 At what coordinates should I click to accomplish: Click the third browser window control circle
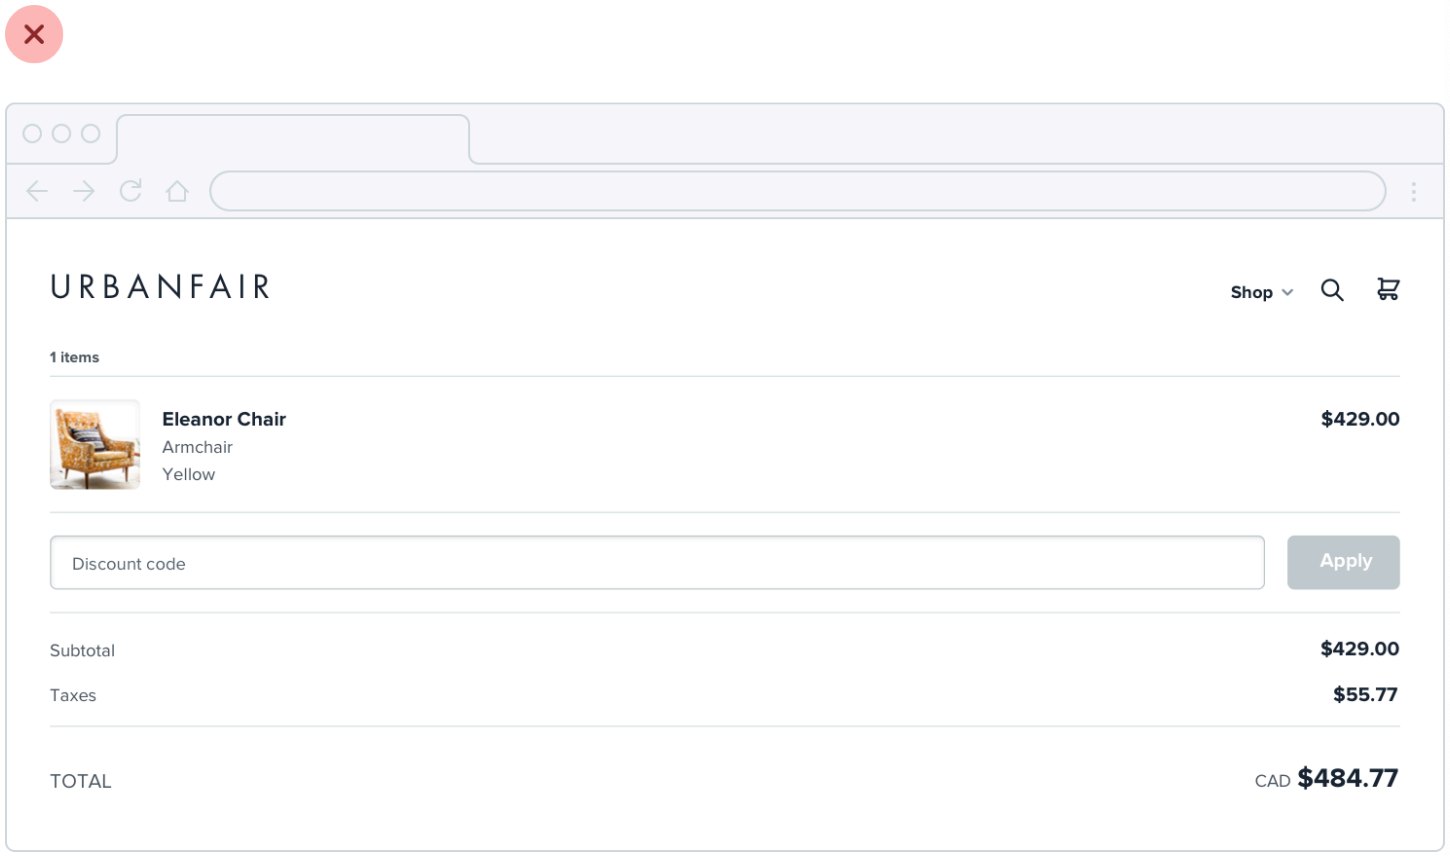[x=91, y=133]
